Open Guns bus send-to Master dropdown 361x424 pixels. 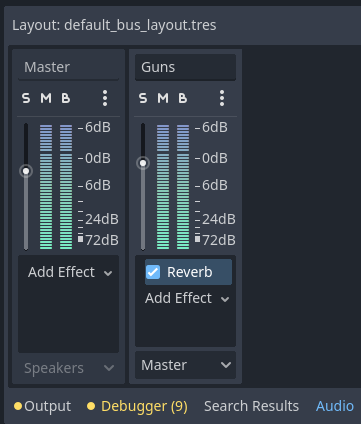point(186,365)
